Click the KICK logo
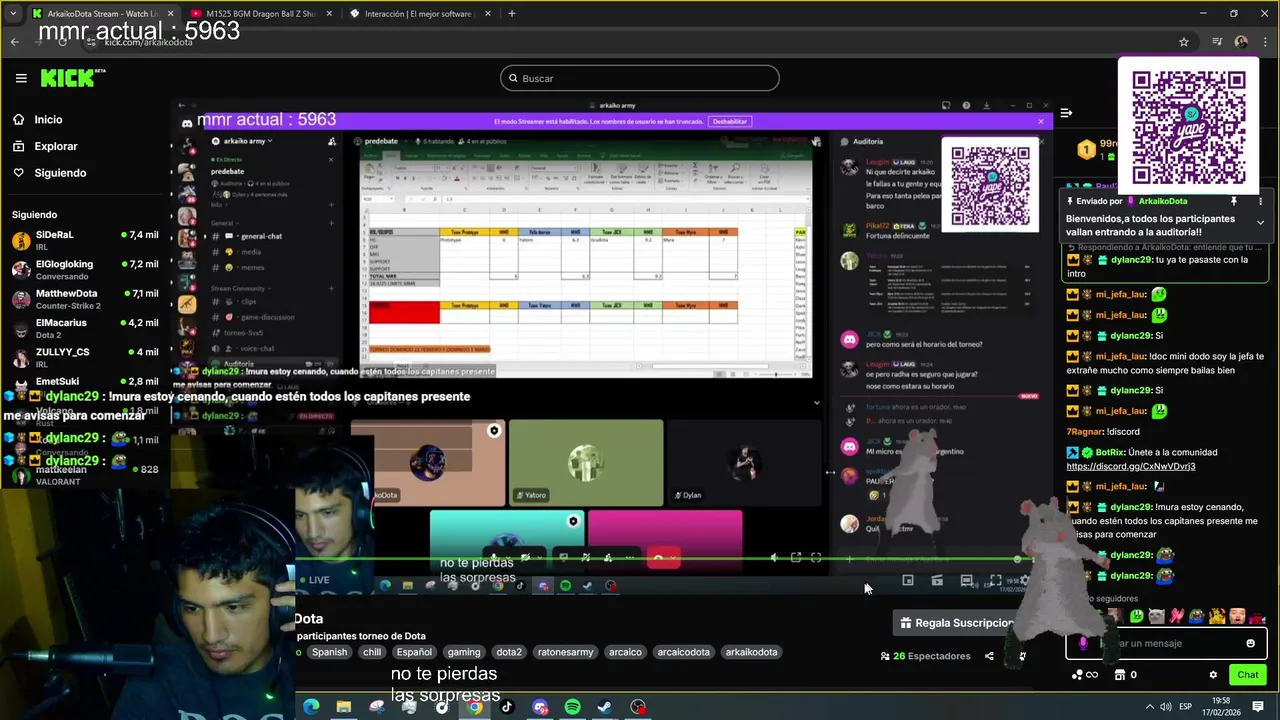Image resolution: width=1280 pixels, height=720 pixels. pos(72,78)
